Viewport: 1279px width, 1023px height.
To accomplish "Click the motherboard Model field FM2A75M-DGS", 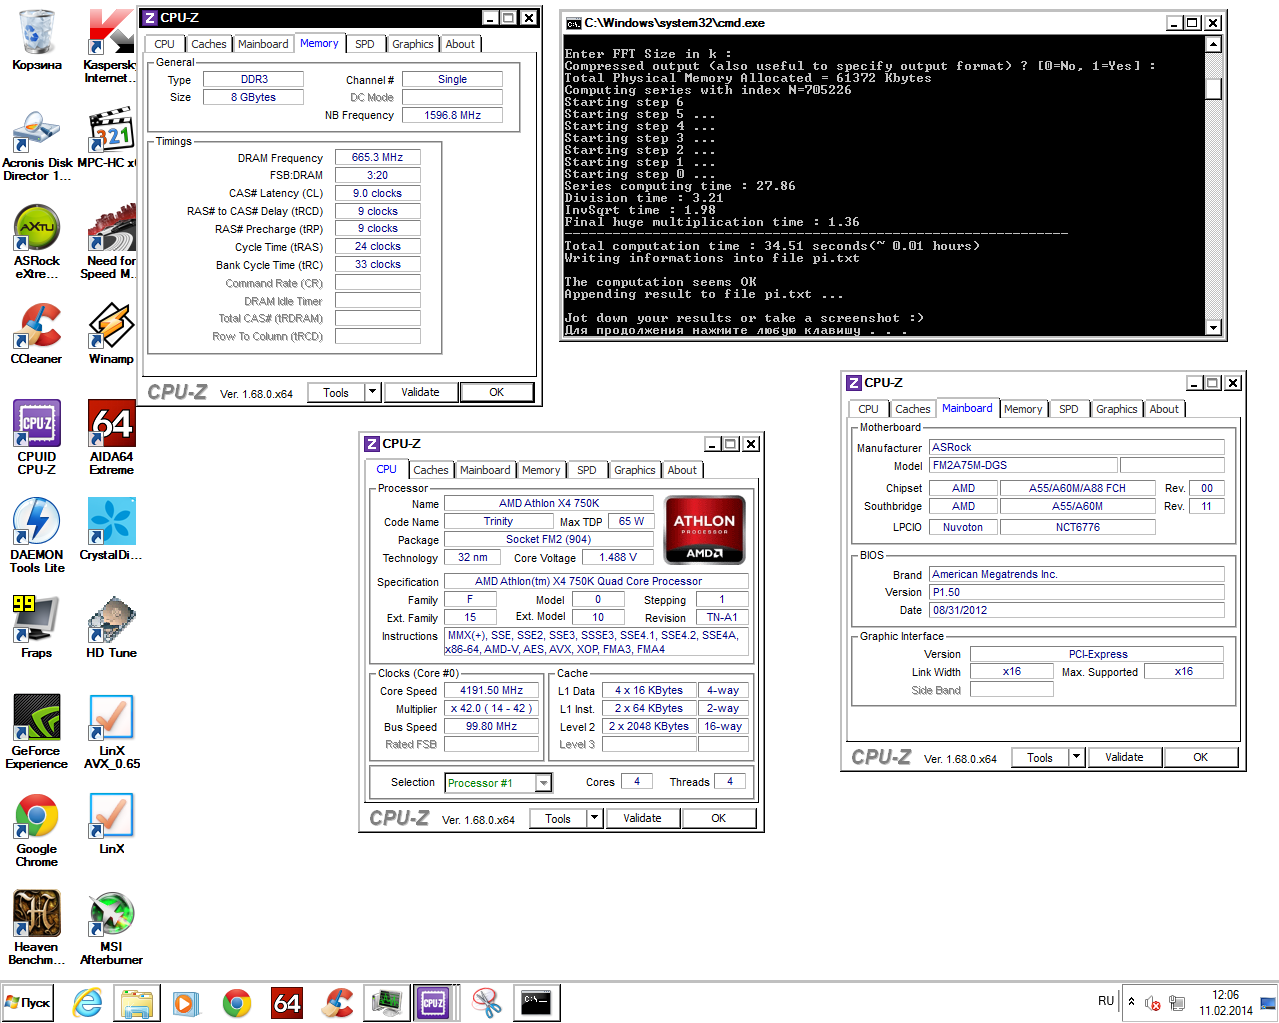I will (1023, 465).
